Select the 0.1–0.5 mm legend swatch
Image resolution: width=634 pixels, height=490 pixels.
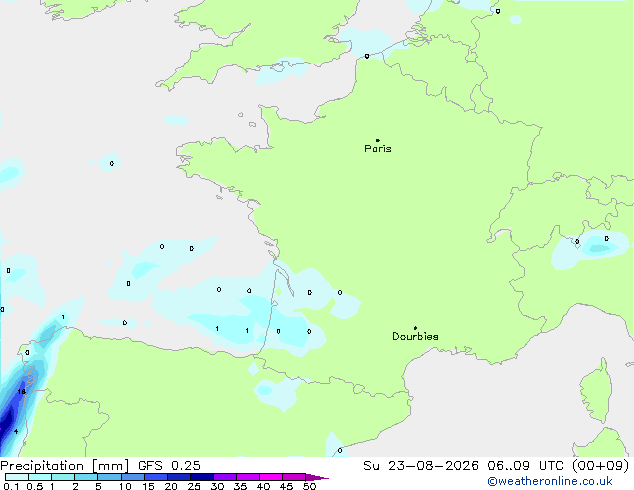click(17, 477)
